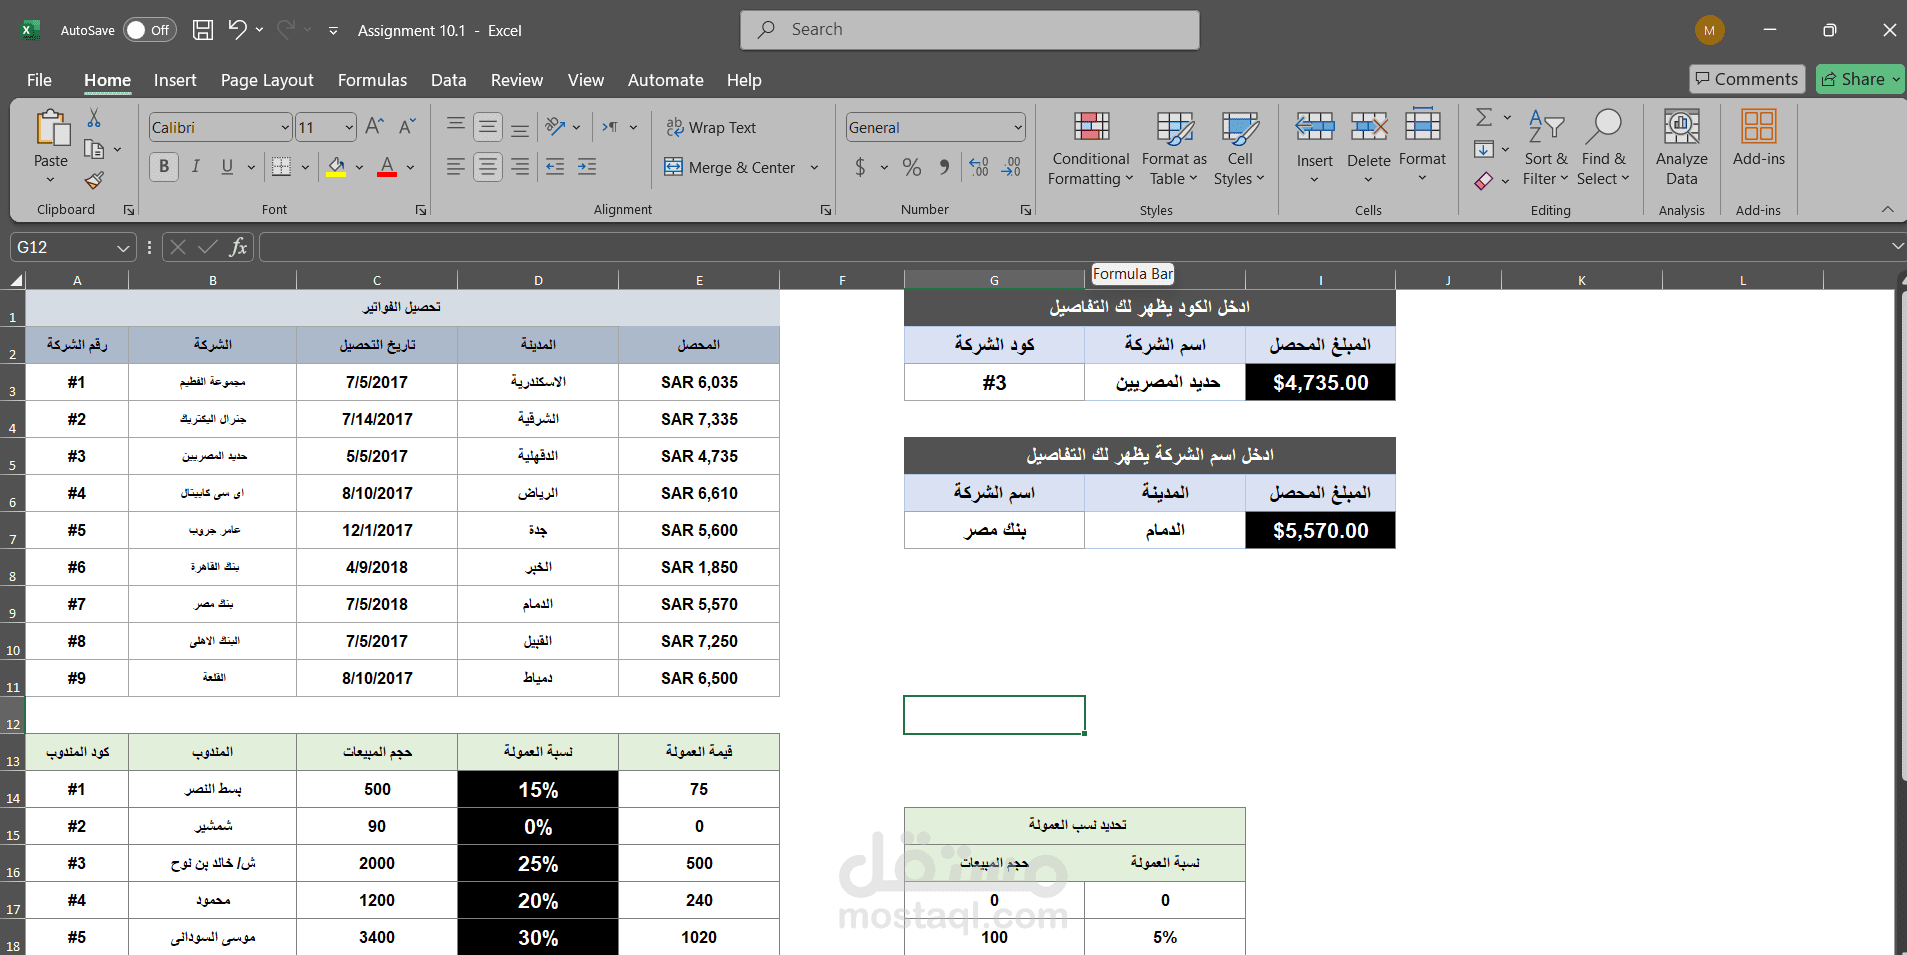Toggle AutoSave switch
Viewport: 1907px width, 955px height.
(150, 30)
